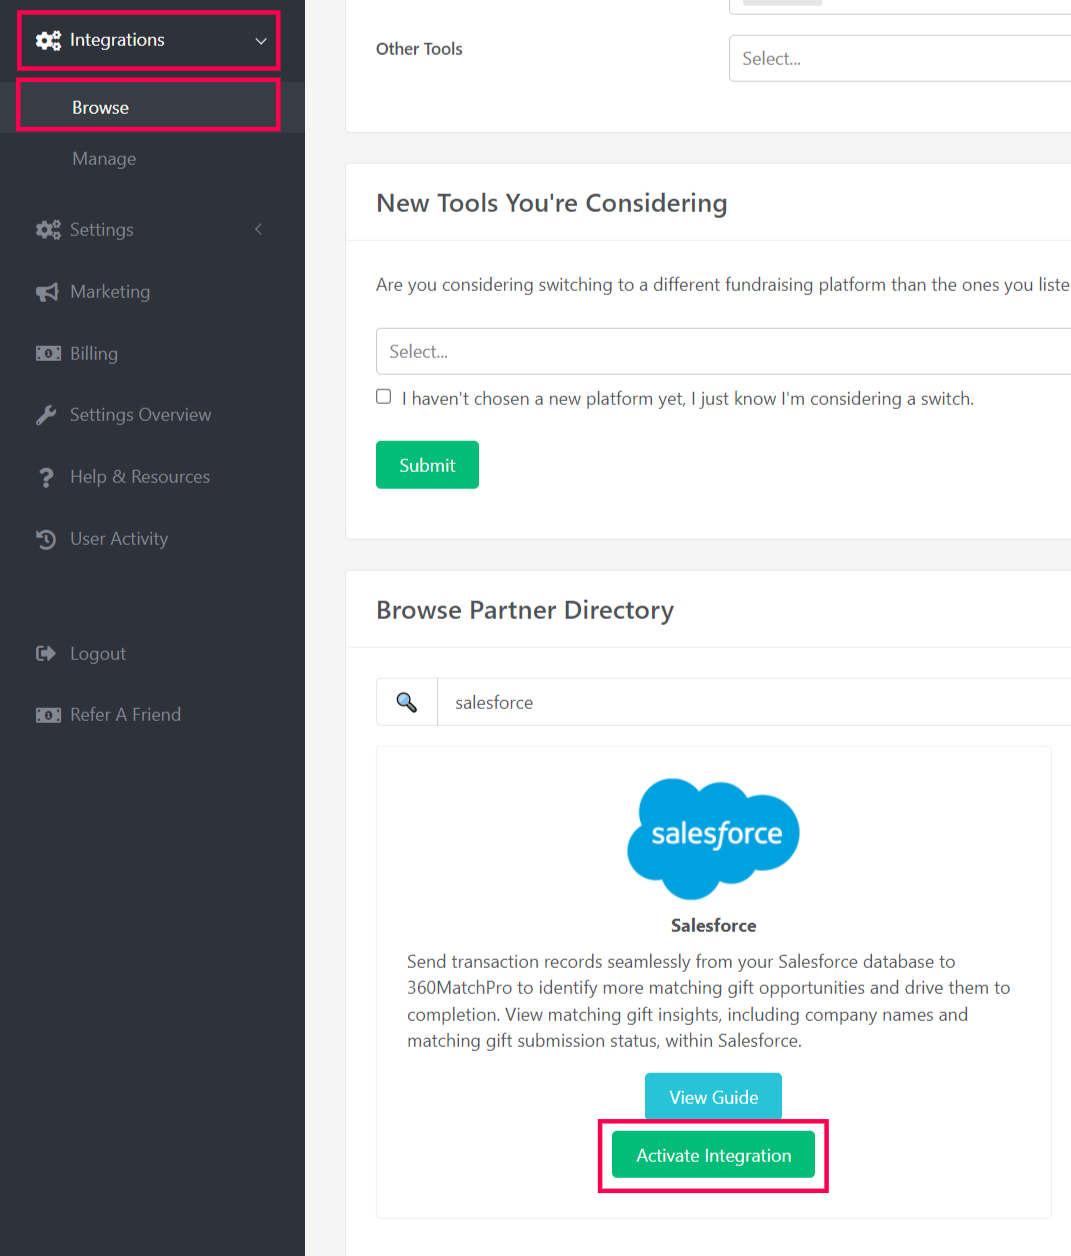Click the Settings Overview wrench icon
The image size is (1071, 1256).
point(46,415)
